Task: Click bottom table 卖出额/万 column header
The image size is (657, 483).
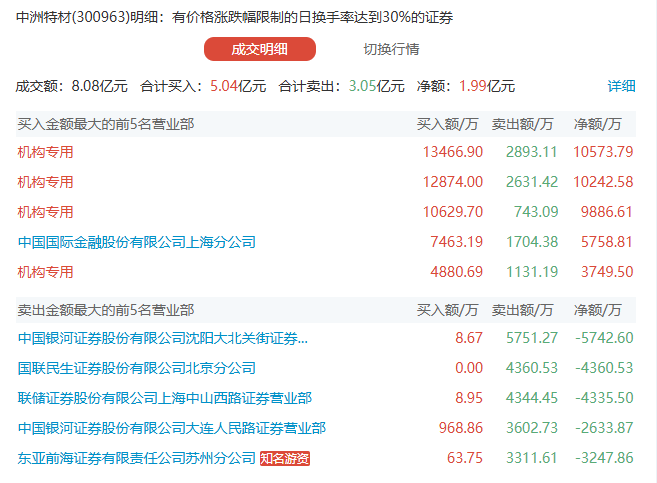Action: pos(522,310)
